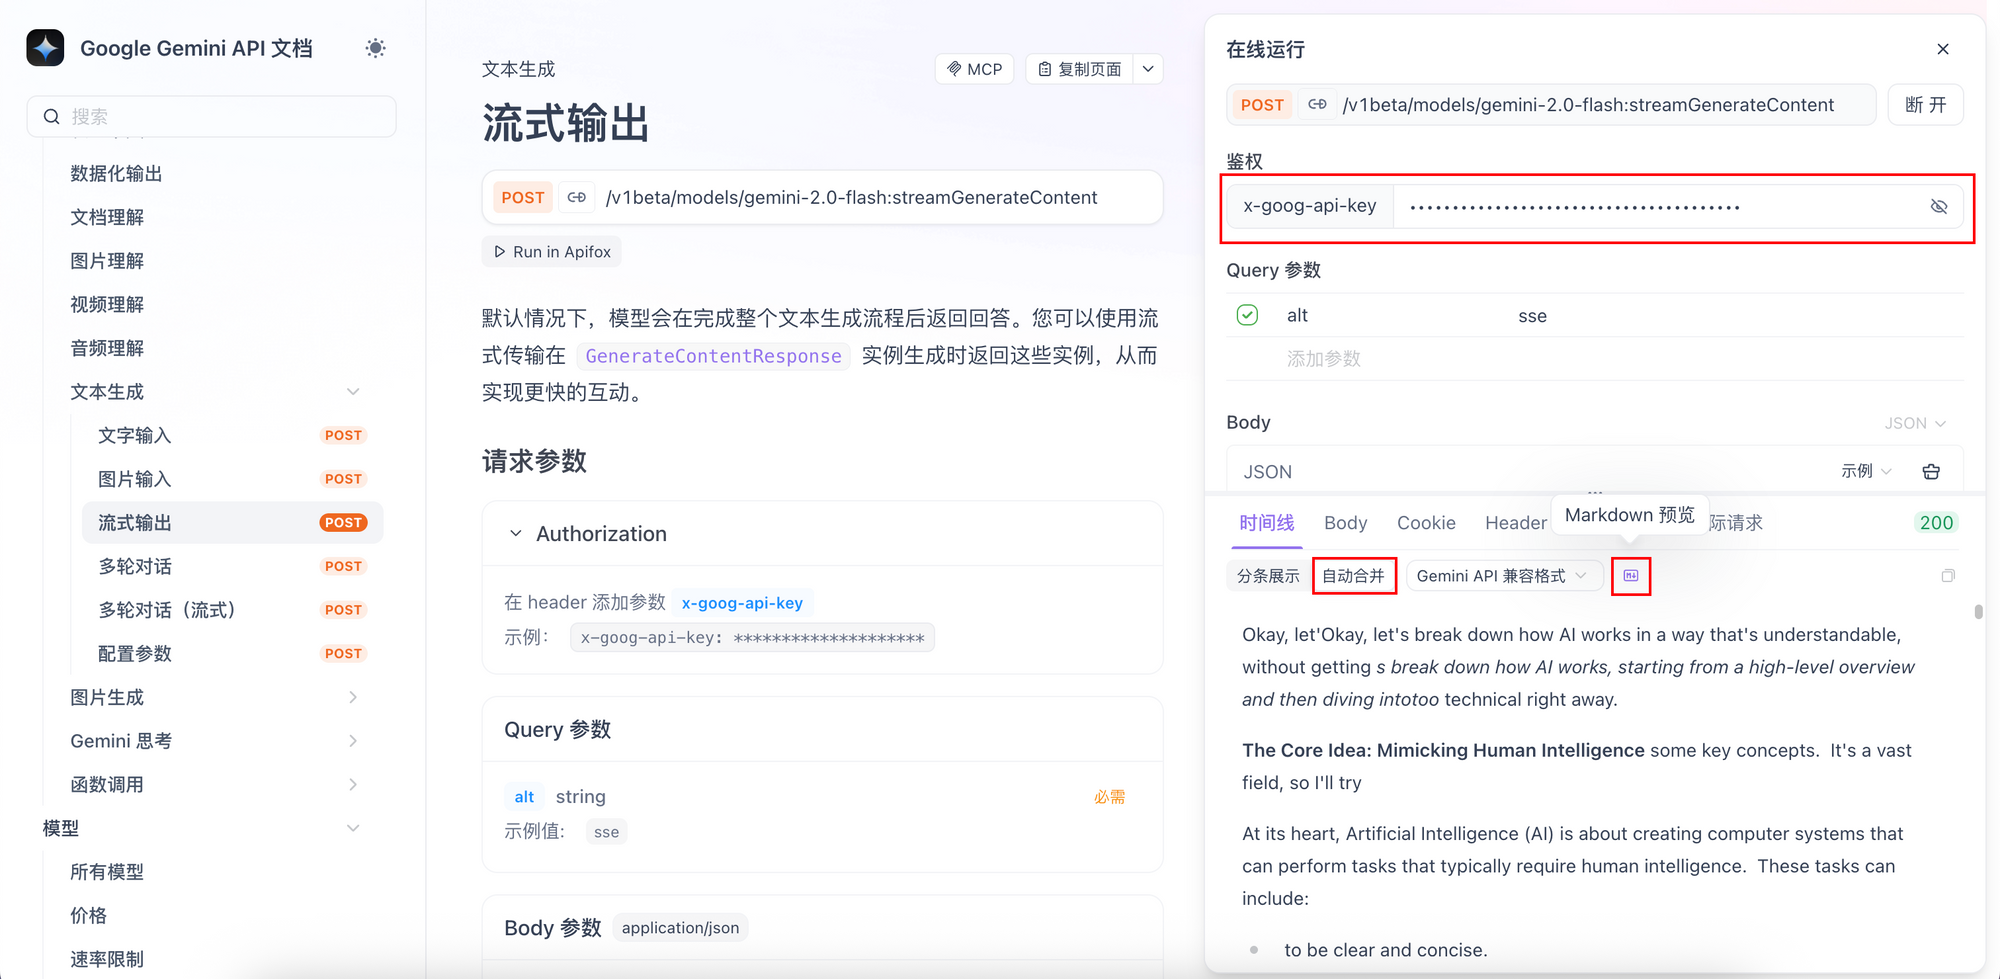
Task: Click the Google Gemini API logo icon
Action: [46, 48]
